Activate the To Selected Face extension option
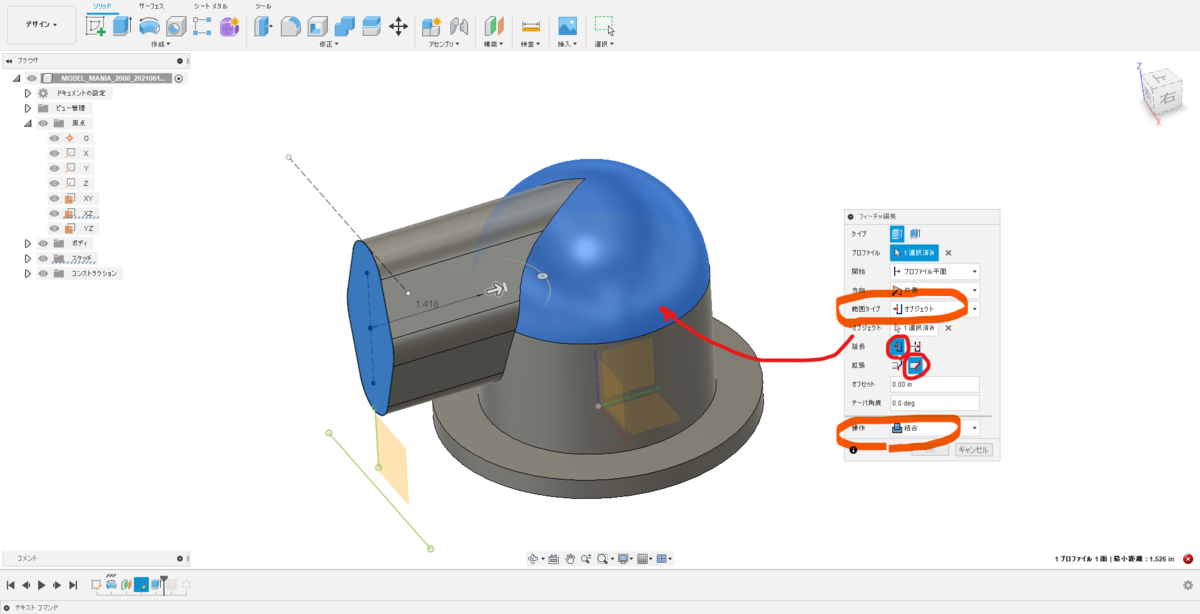 897,346
